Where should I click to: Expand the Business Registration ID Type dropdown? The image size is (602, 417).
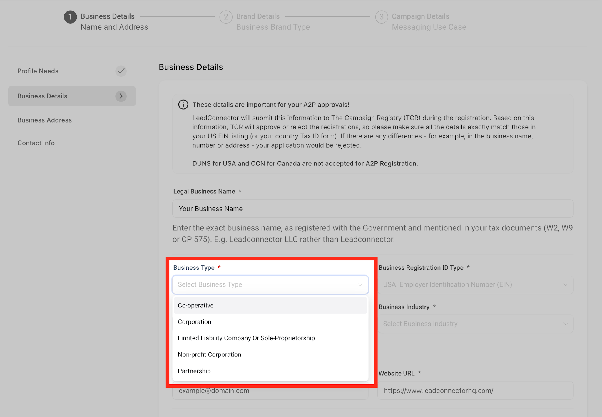475,285
